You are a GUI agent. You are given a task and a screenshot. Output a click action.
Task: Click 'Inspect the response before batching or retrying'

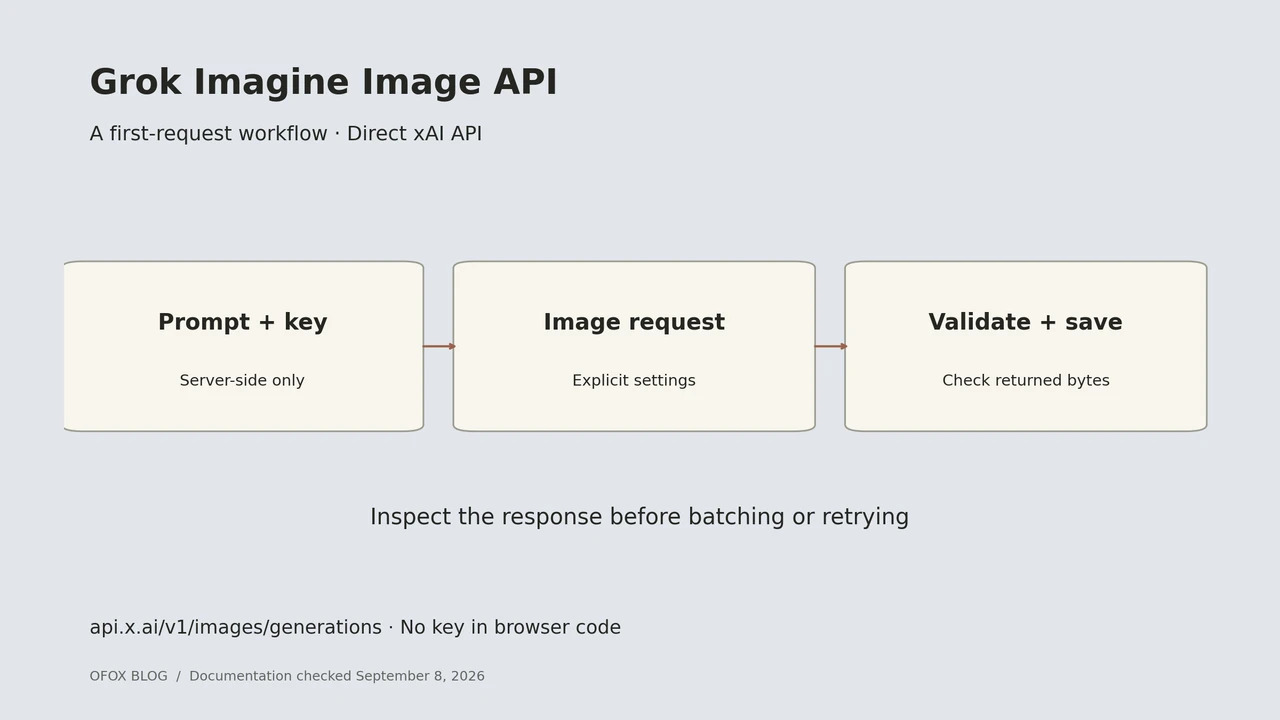pos(640,517)
